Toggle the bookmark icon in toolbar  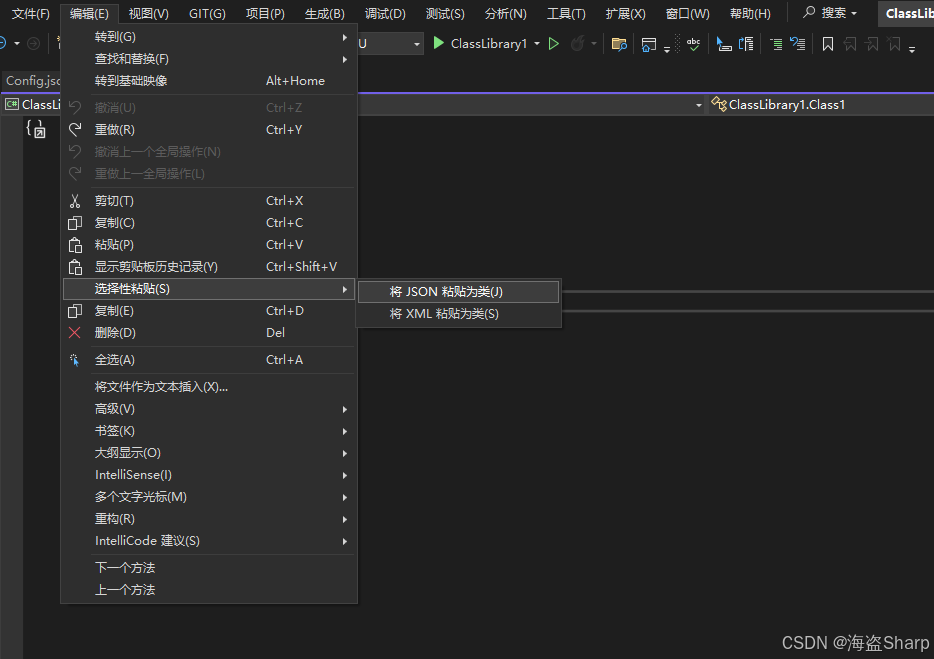[x=828, y=44]
